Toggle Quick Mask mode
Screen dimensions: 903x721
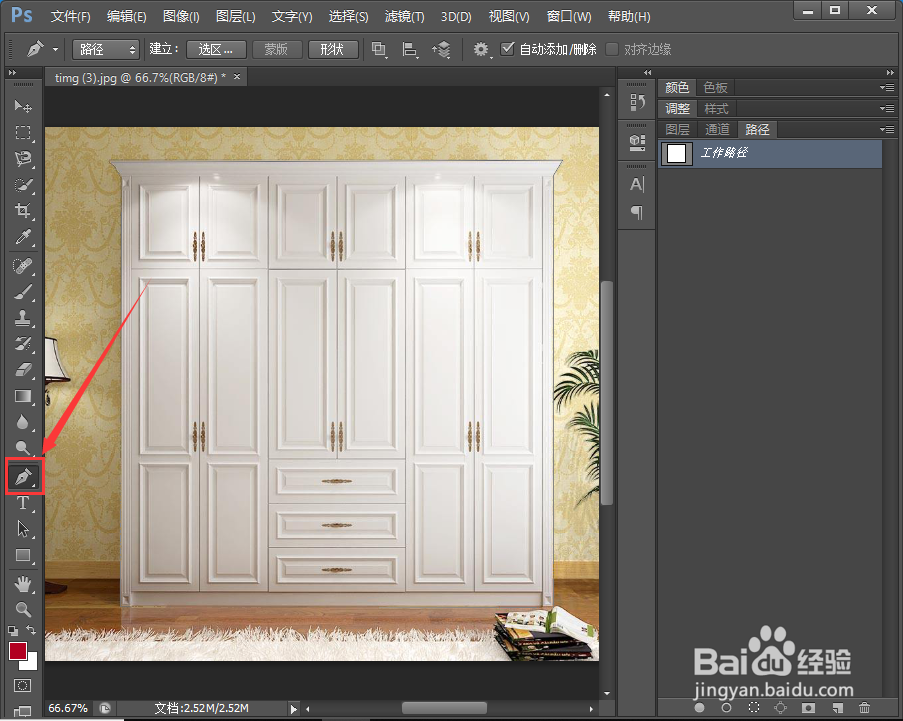pos(22,685)
